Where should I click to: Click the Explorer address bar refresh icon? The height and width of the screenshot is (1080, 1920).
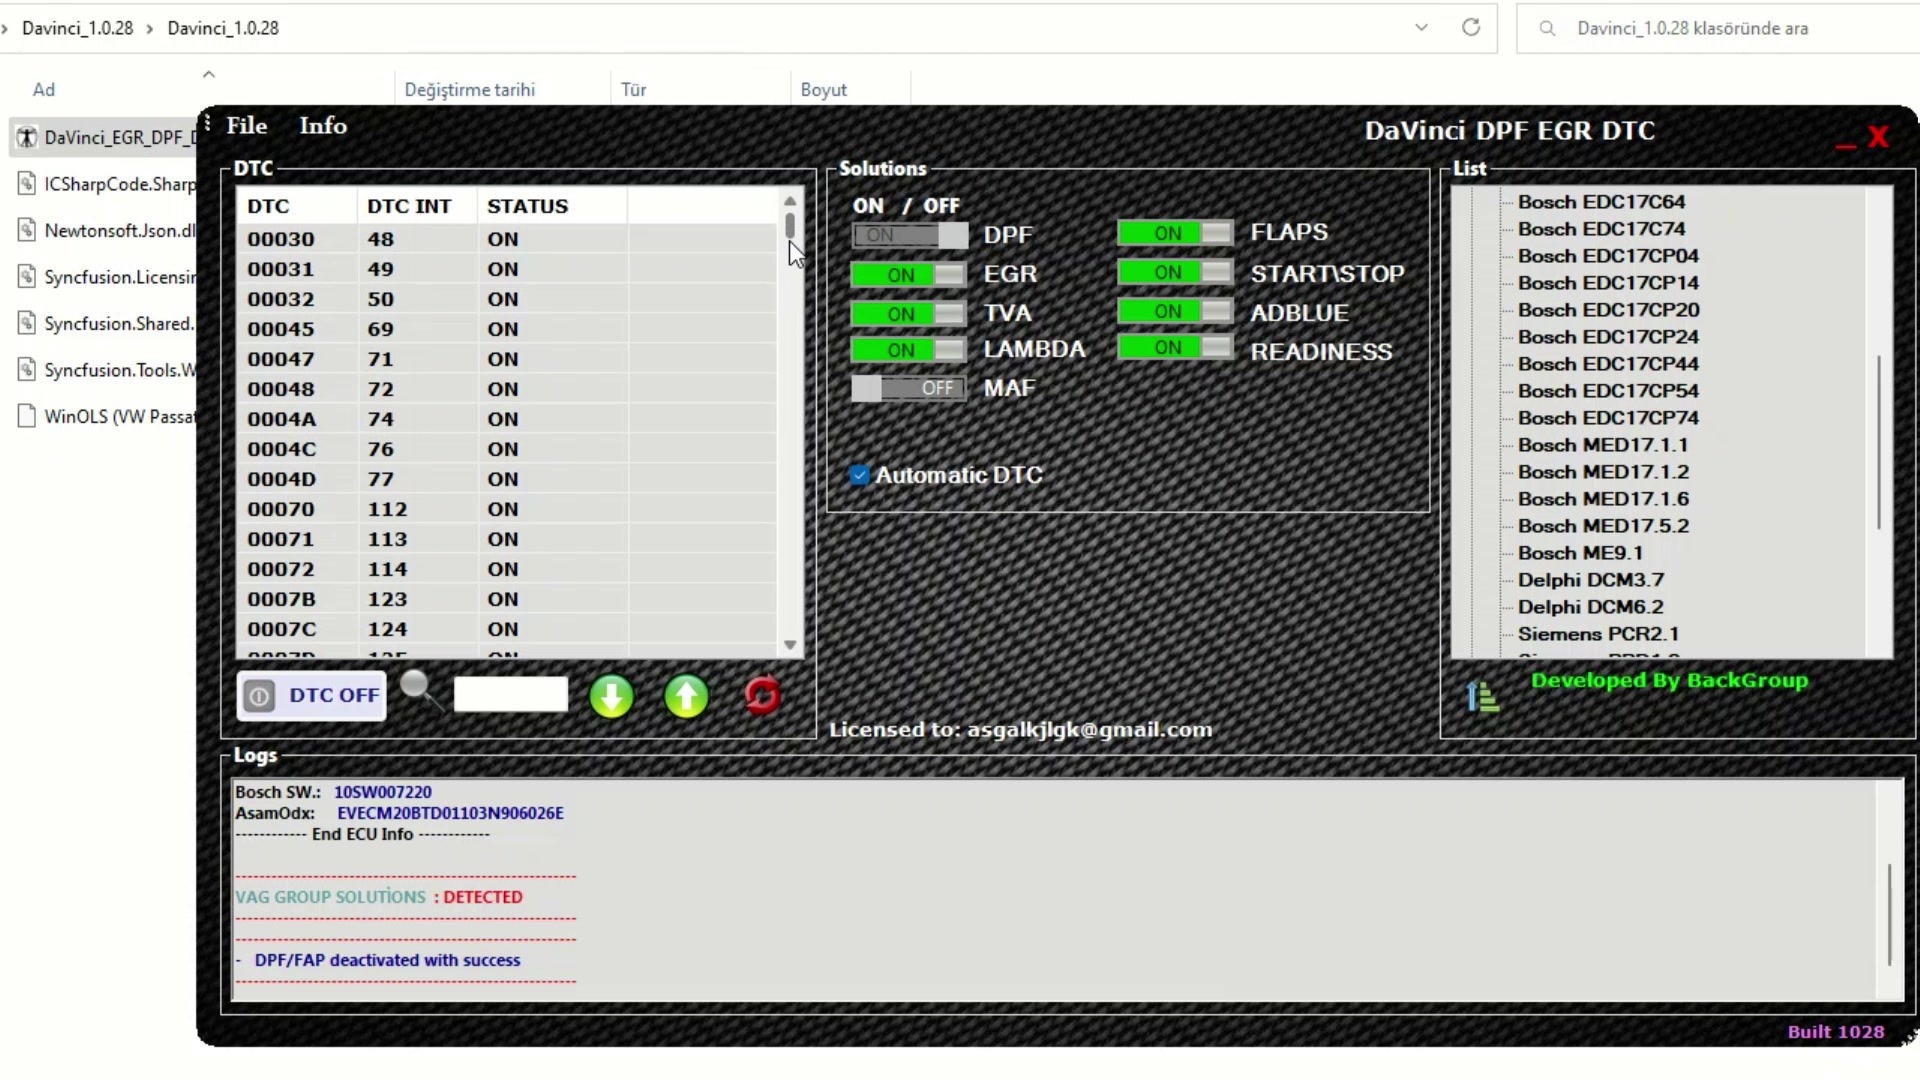(1470, 28)
